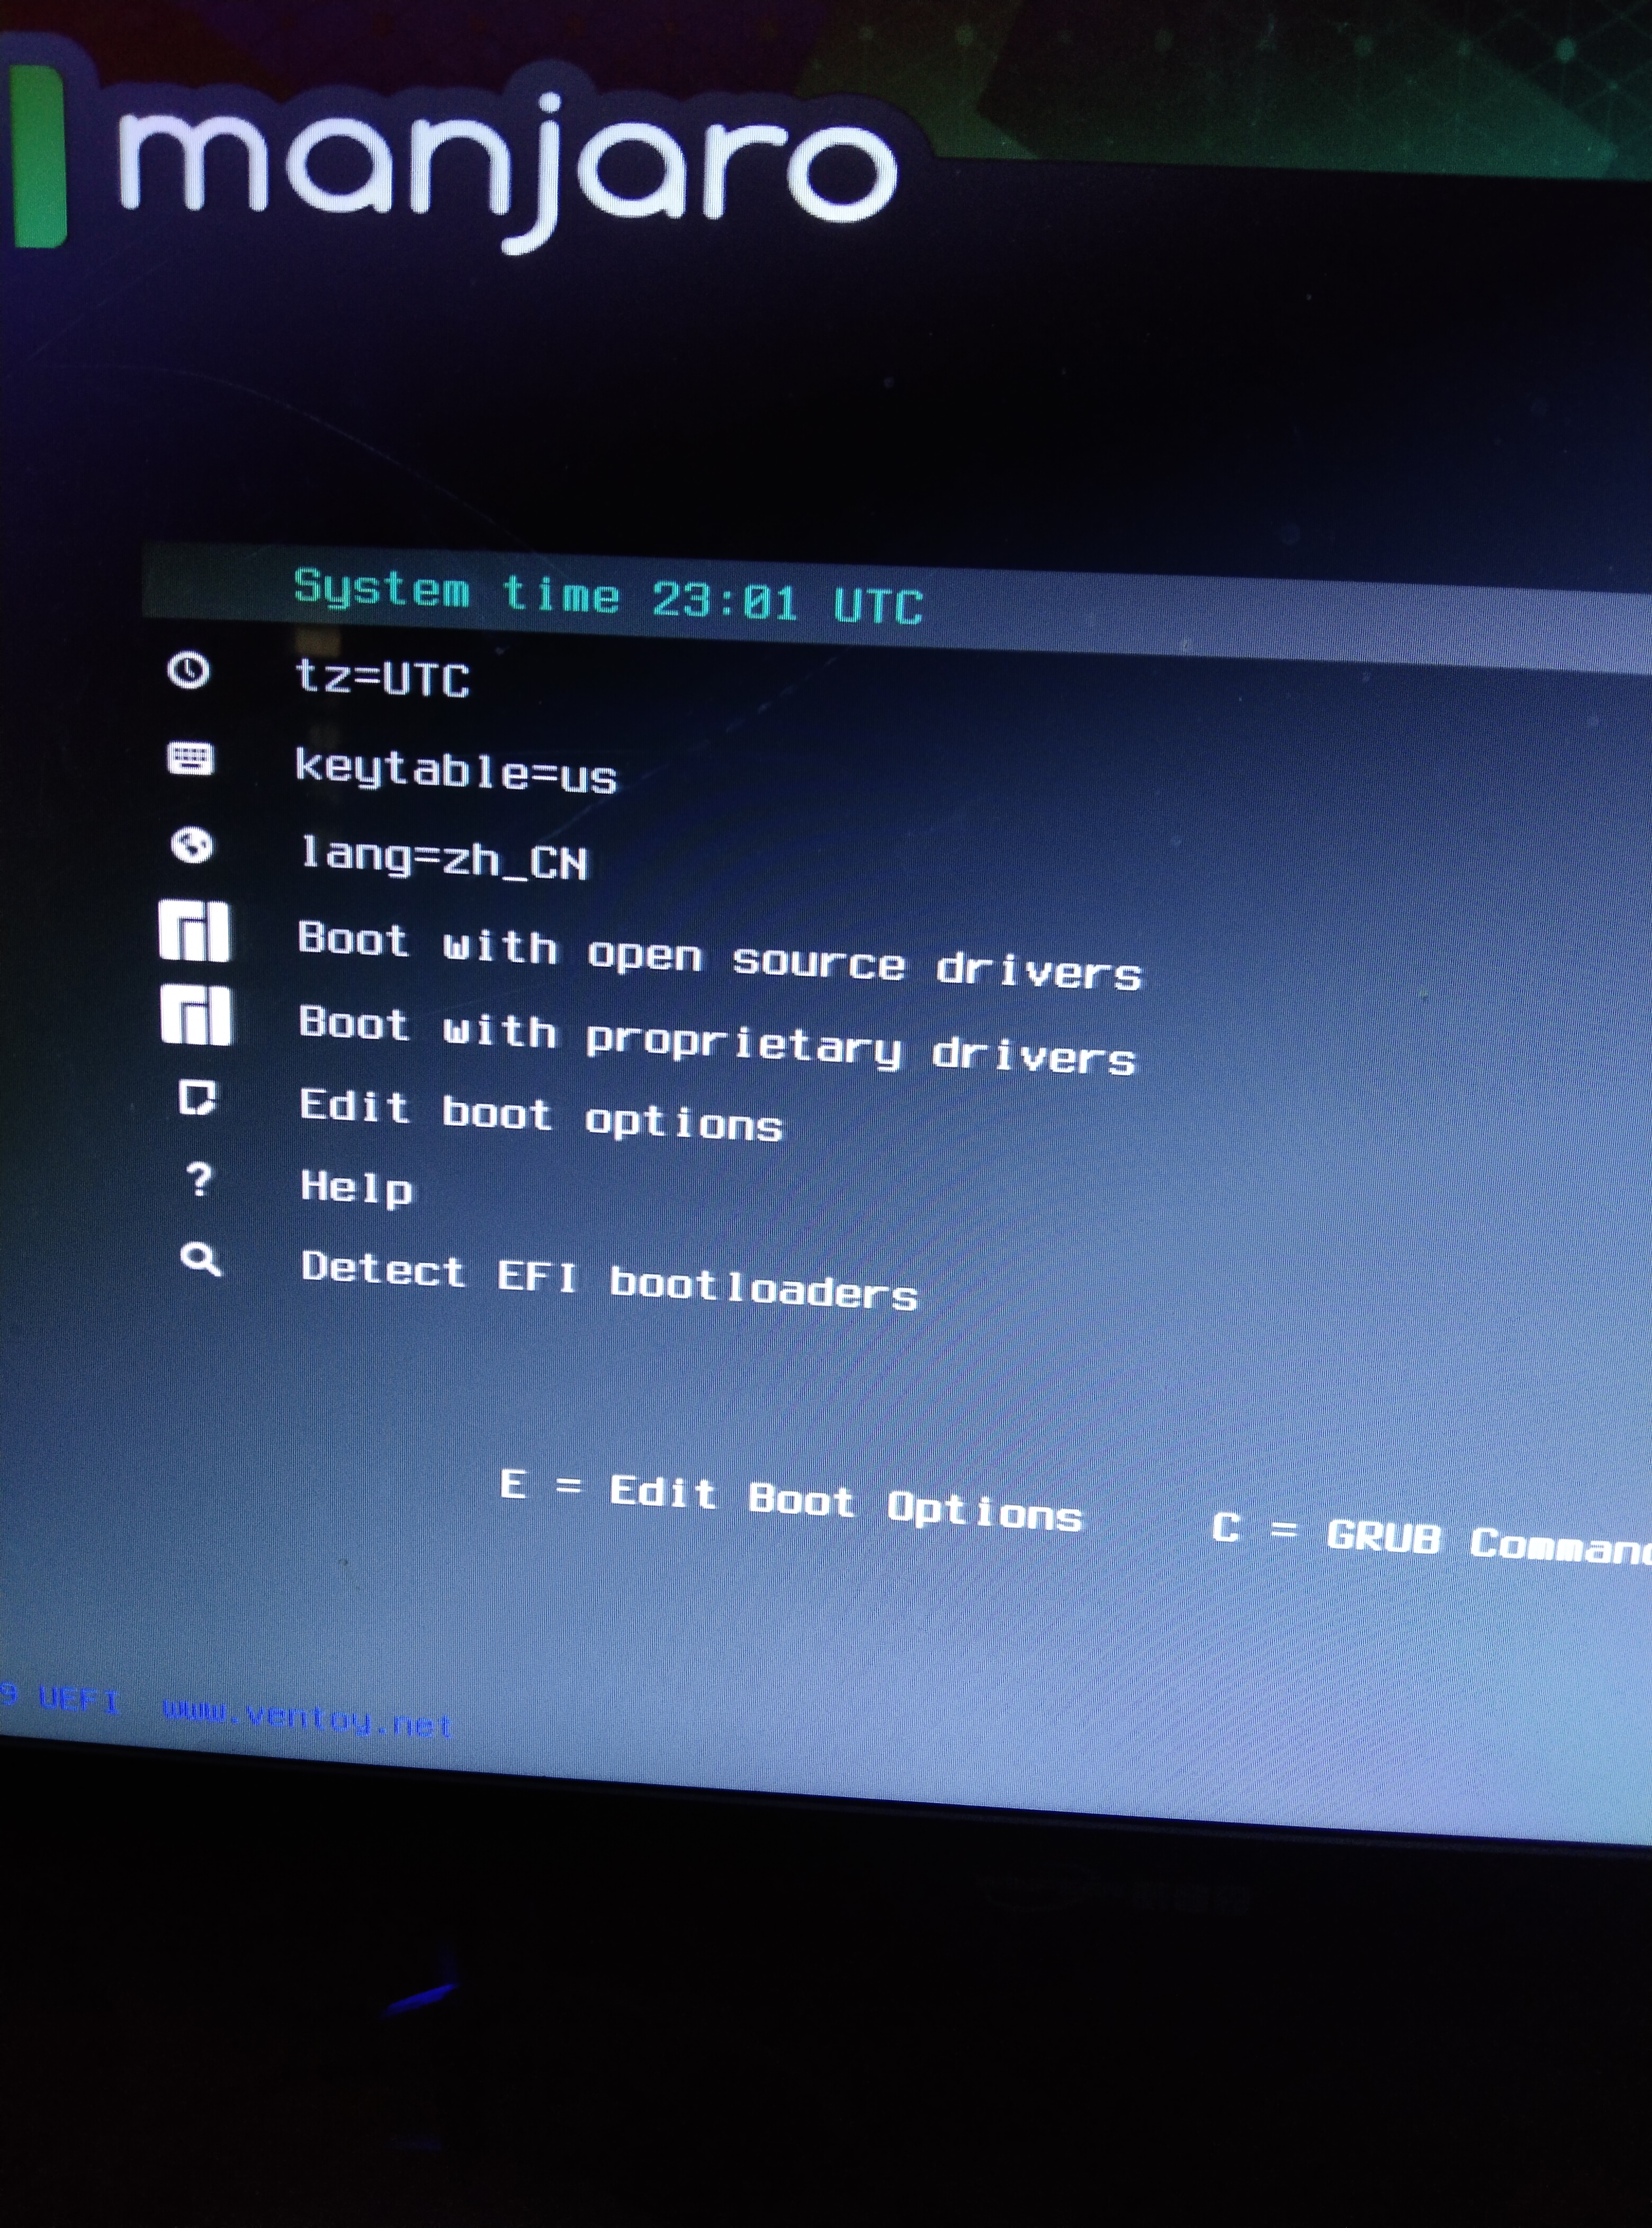This screenshot has width=1652, height=2228.
Task: Click the clock icon beside tz=UTC
Action: (x=189, y=670)
